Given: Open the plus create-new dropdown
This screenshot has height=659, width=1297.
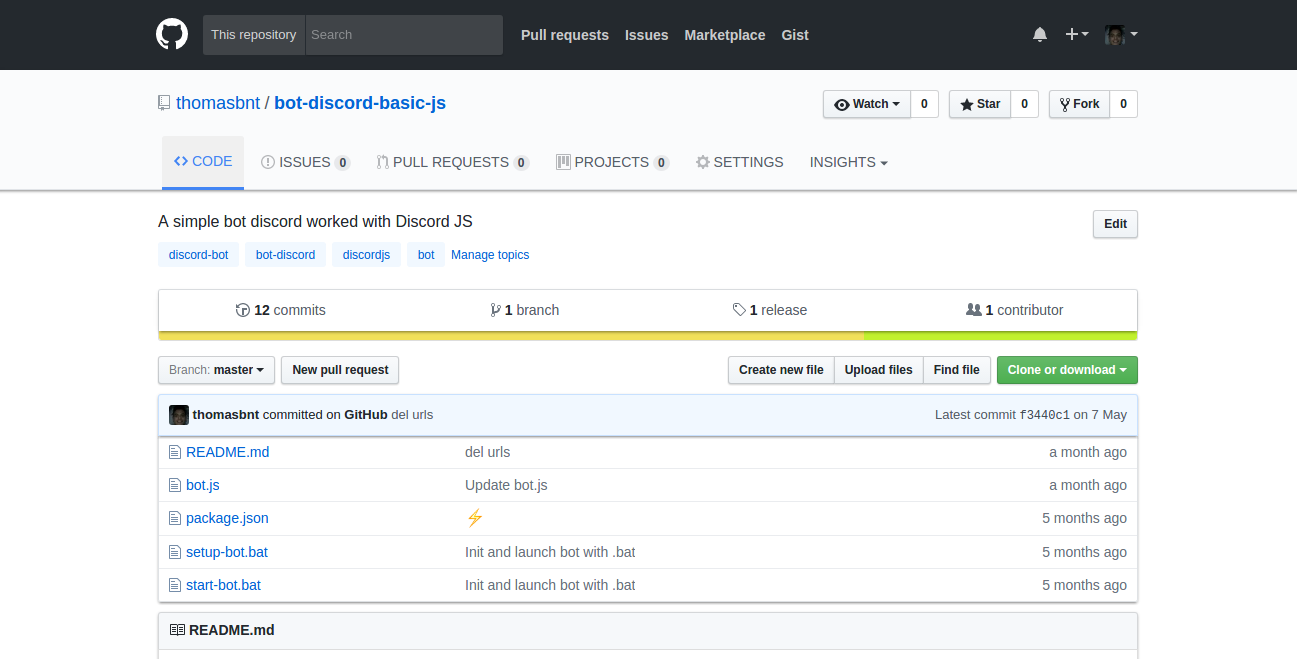Looking at the screenshot, I should [x=1076, y=34].
